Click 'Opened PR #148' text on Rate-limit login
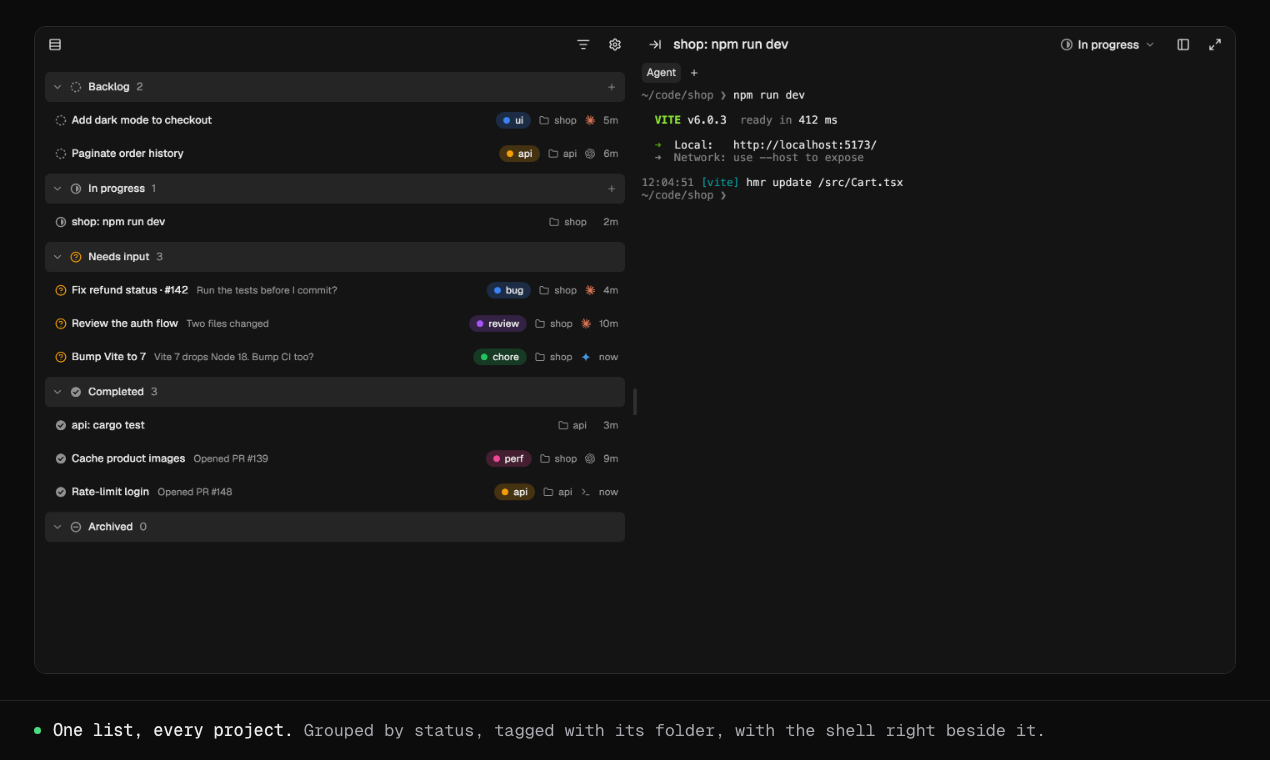The image size is (1270, 760). tap(195, 492)
